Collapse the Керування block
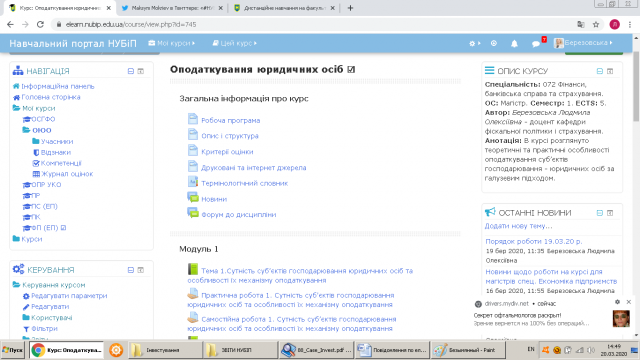Screen dimensions: 640x360 pyautogui.click(x=131, y=270)
